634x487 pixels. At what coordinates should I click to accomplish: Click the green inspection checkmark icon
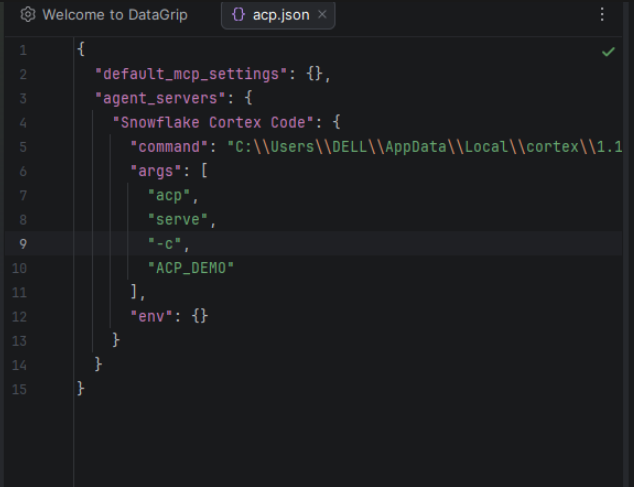click(x=608, y=51)
